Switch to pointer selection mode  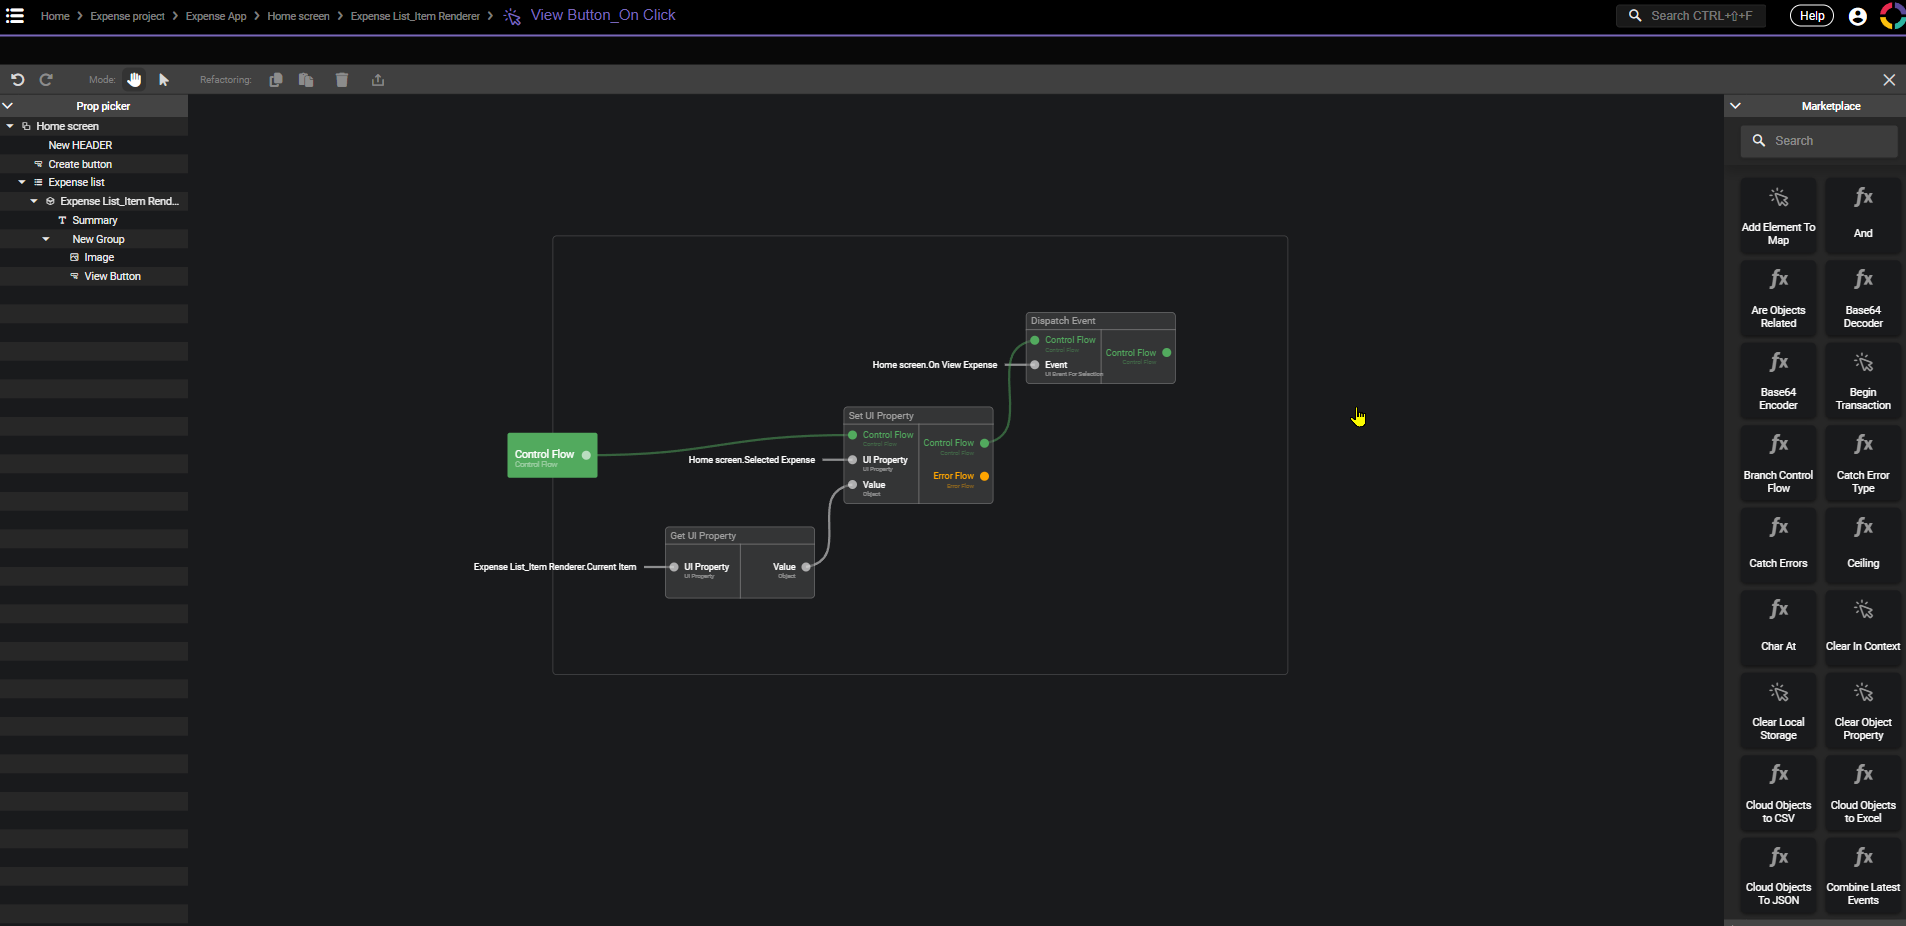[x=164, y=79]
